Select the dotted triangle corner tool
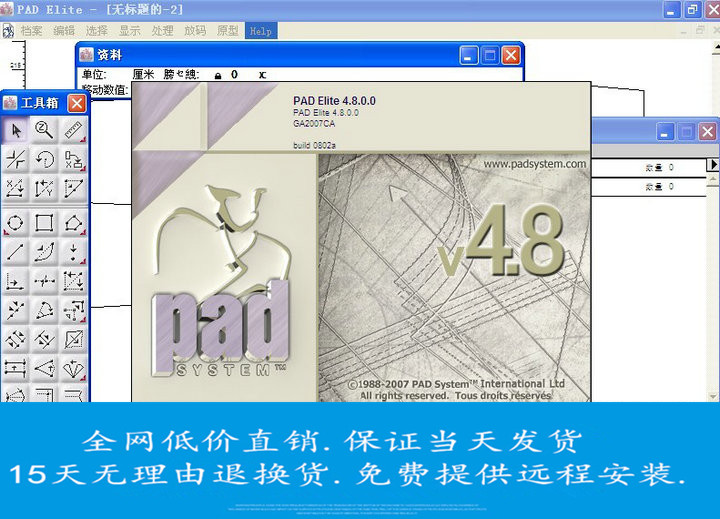The height and width of the screenshot is (519, 720). coord(73,188)
